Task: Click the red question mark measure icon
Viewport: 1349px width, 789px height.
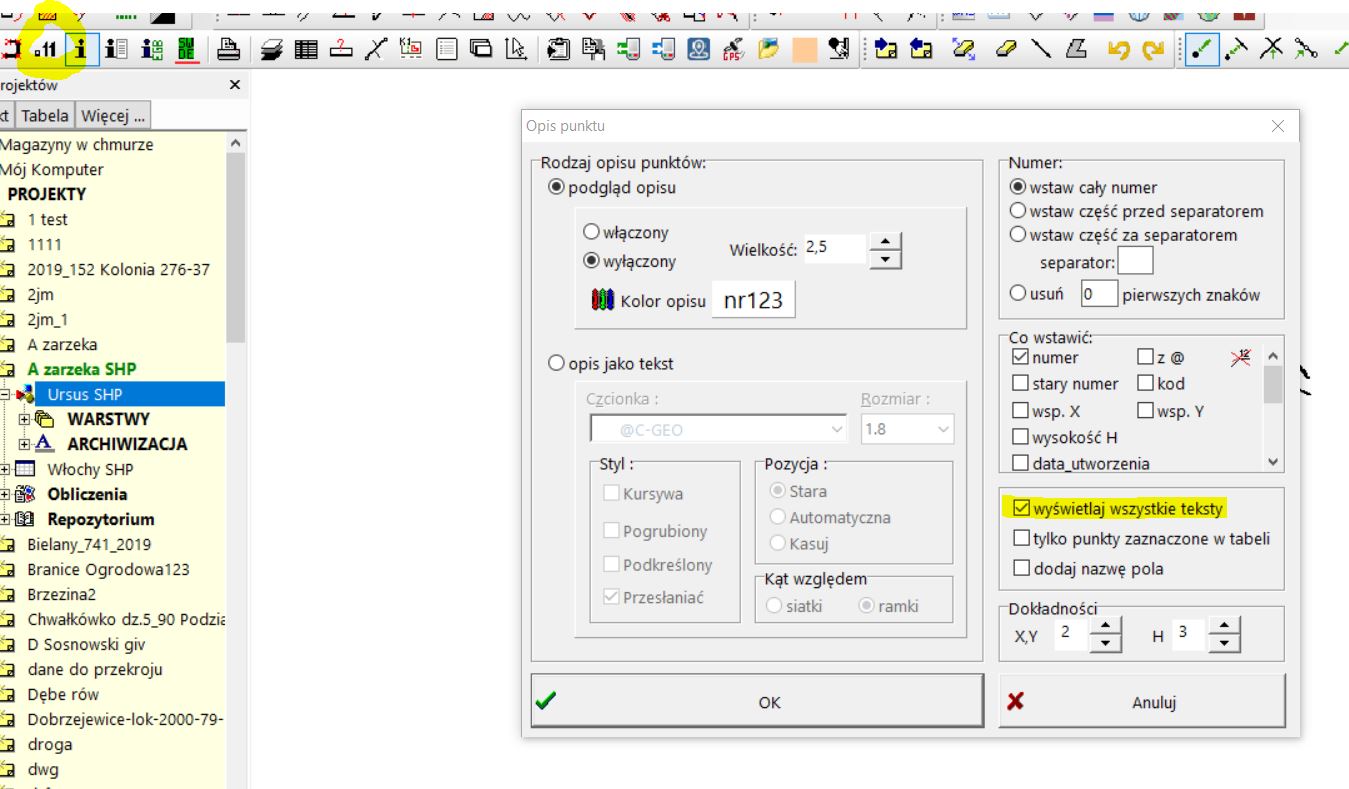Action: [x=341, y=49]
